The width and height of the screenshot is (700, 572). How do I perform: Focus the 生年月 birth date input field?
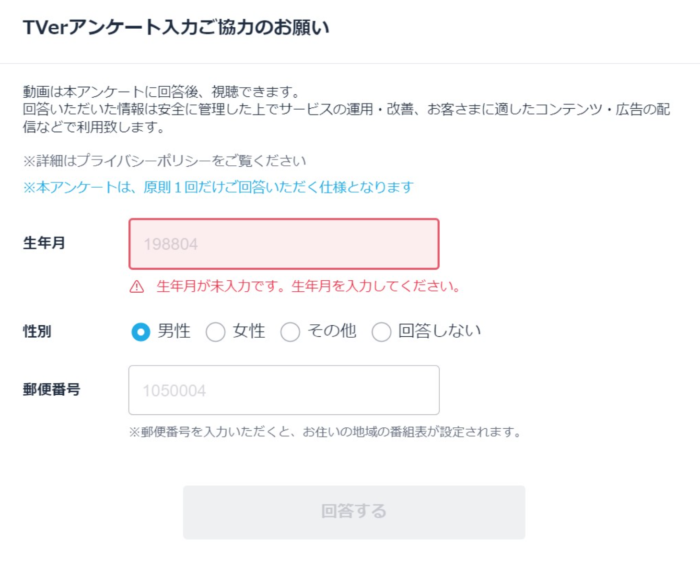(x=283, y=244)
